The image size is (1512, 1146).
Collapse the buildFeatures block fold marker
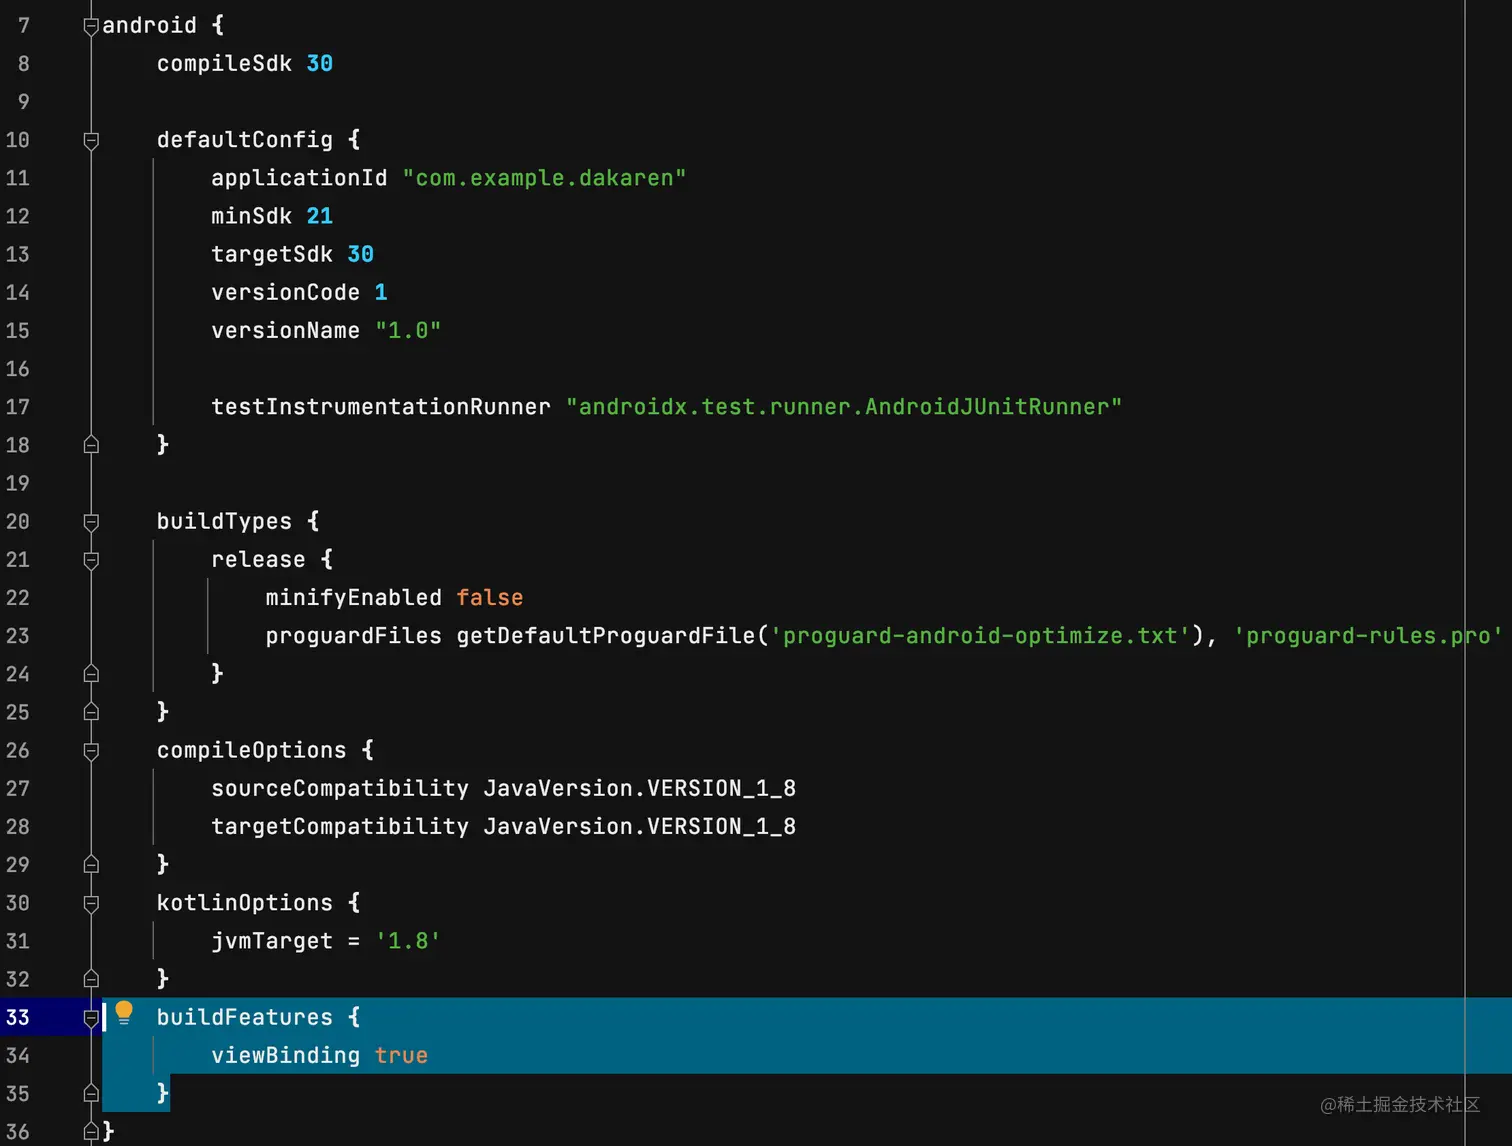tap(91, 1018)
